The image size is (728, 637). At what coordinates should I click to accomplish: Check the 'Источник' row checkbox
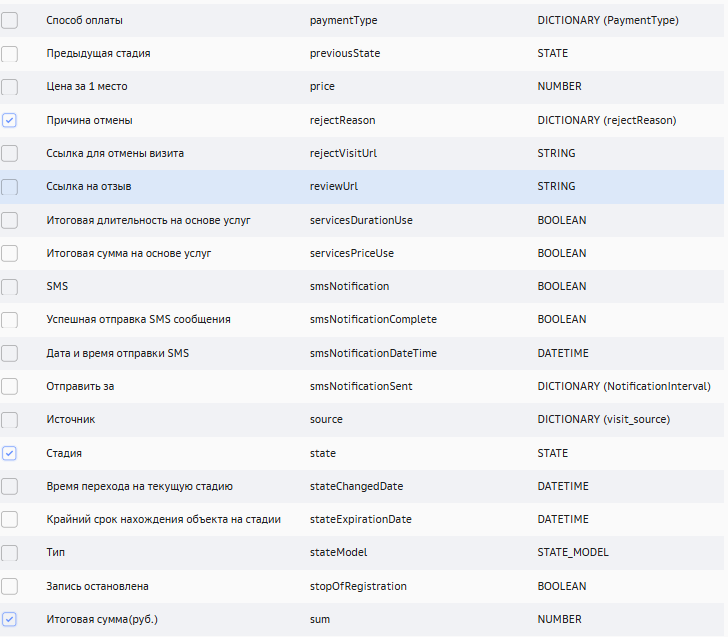[9, 420]
